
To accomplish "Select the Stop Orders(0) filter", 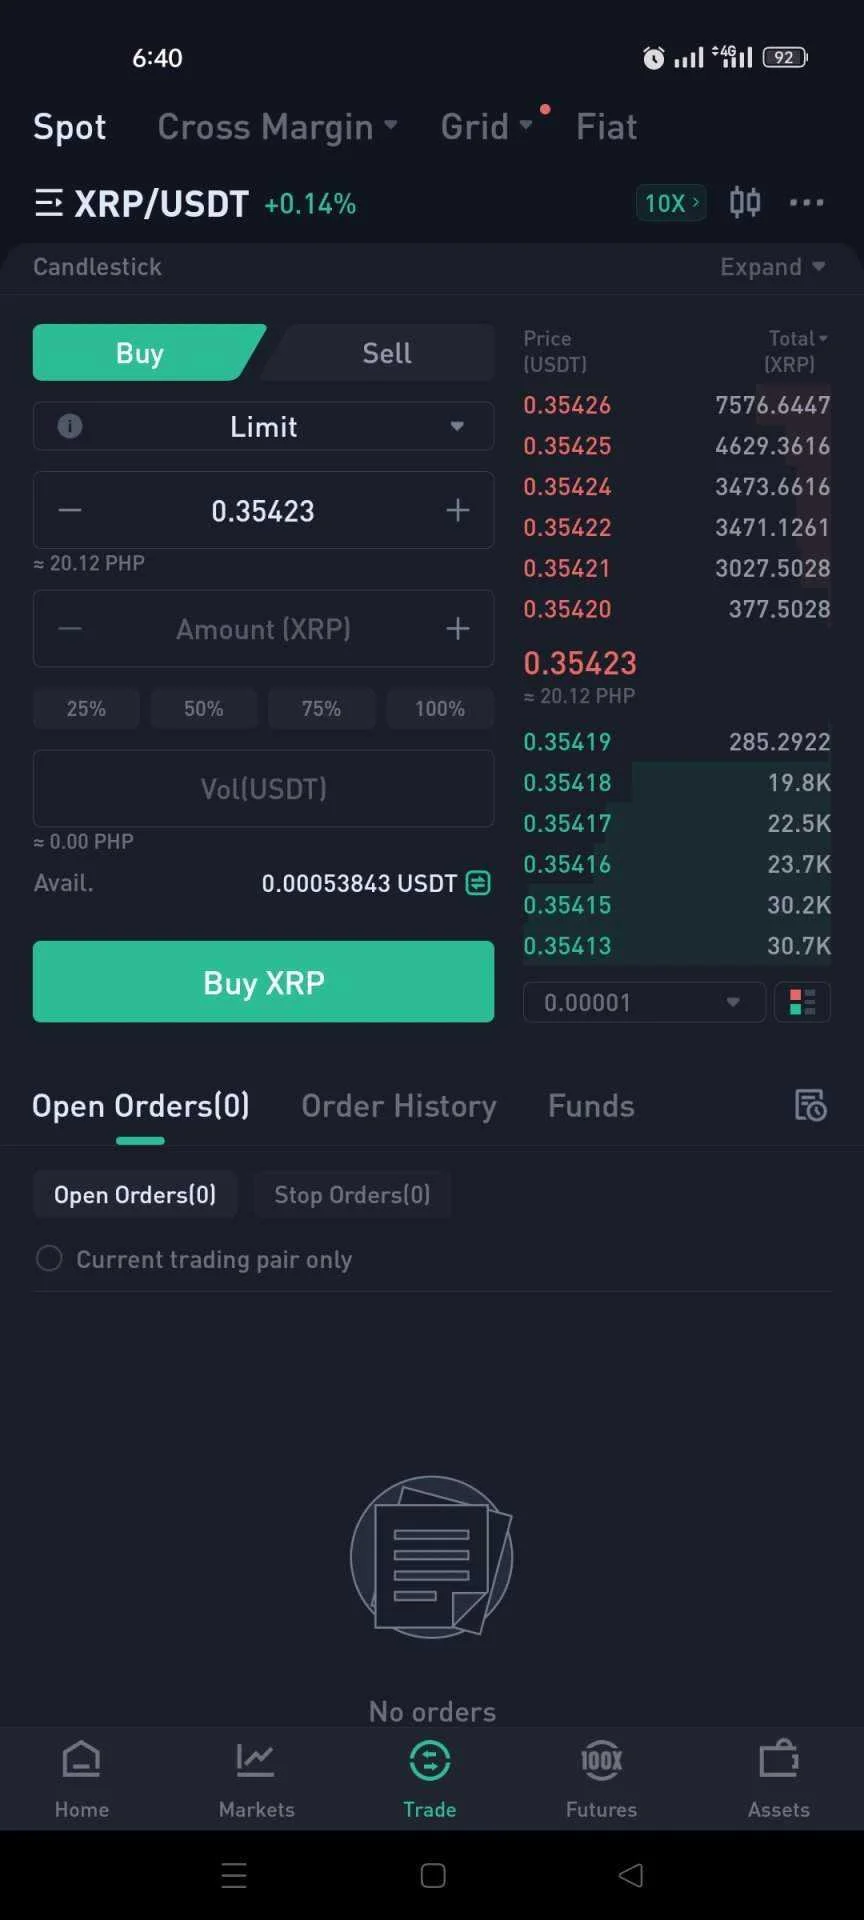I will [352, 1195].
